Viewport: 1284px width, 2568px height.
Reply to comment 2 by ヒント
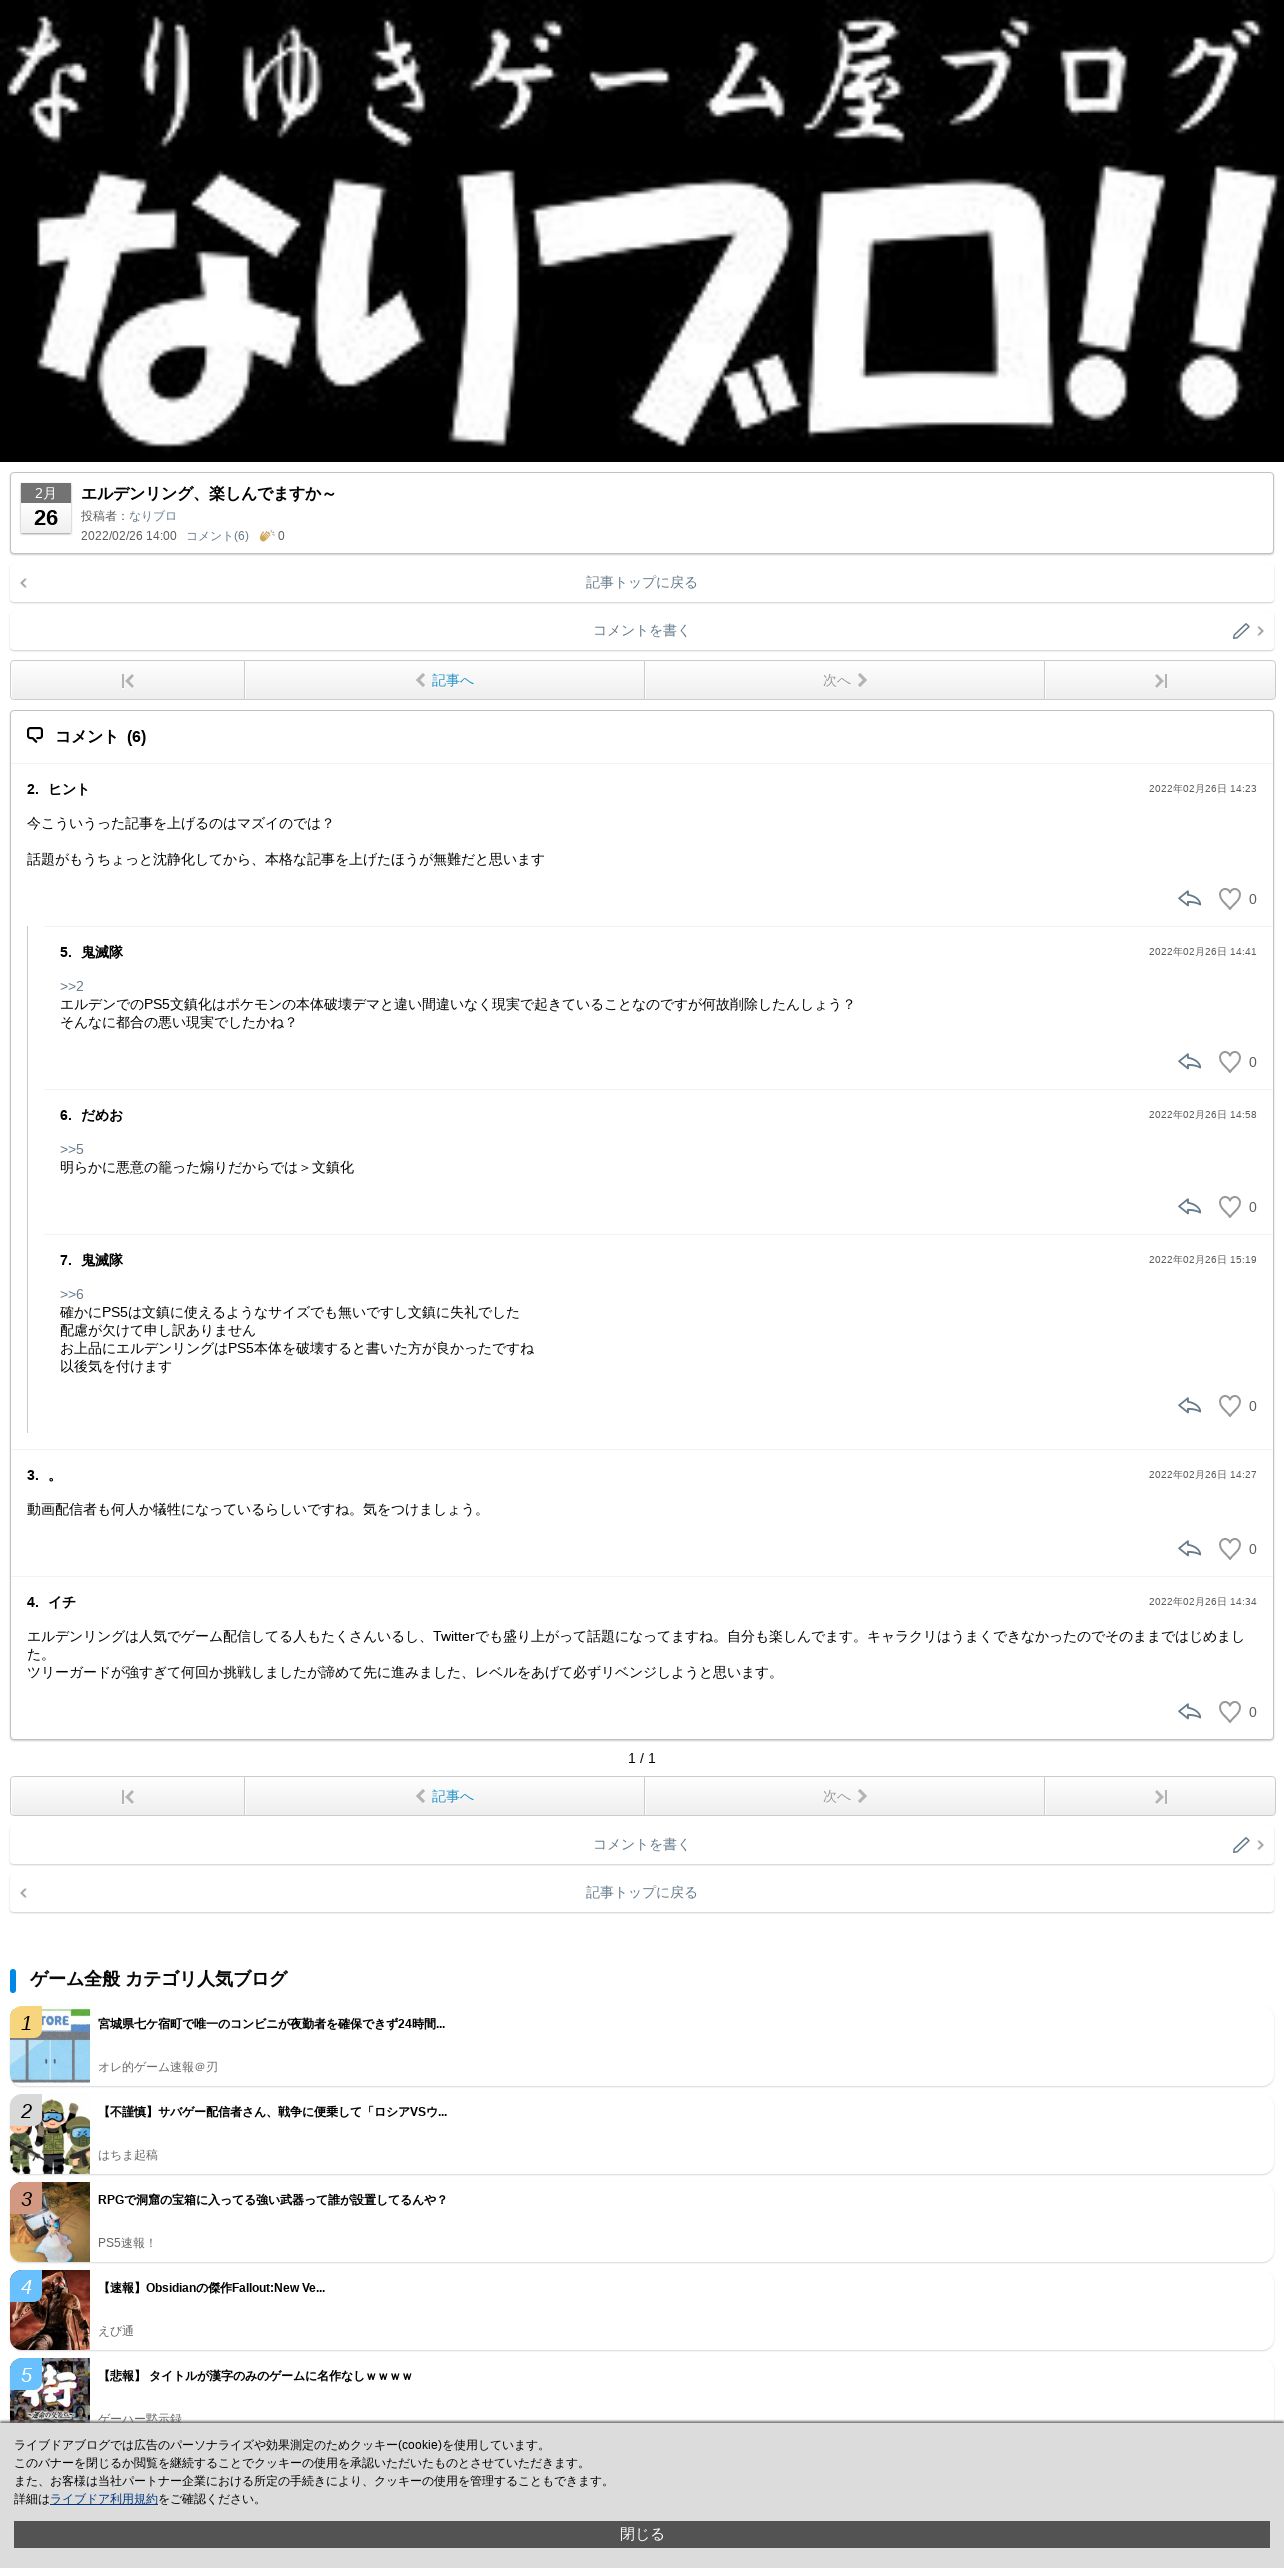[1189, 899]
